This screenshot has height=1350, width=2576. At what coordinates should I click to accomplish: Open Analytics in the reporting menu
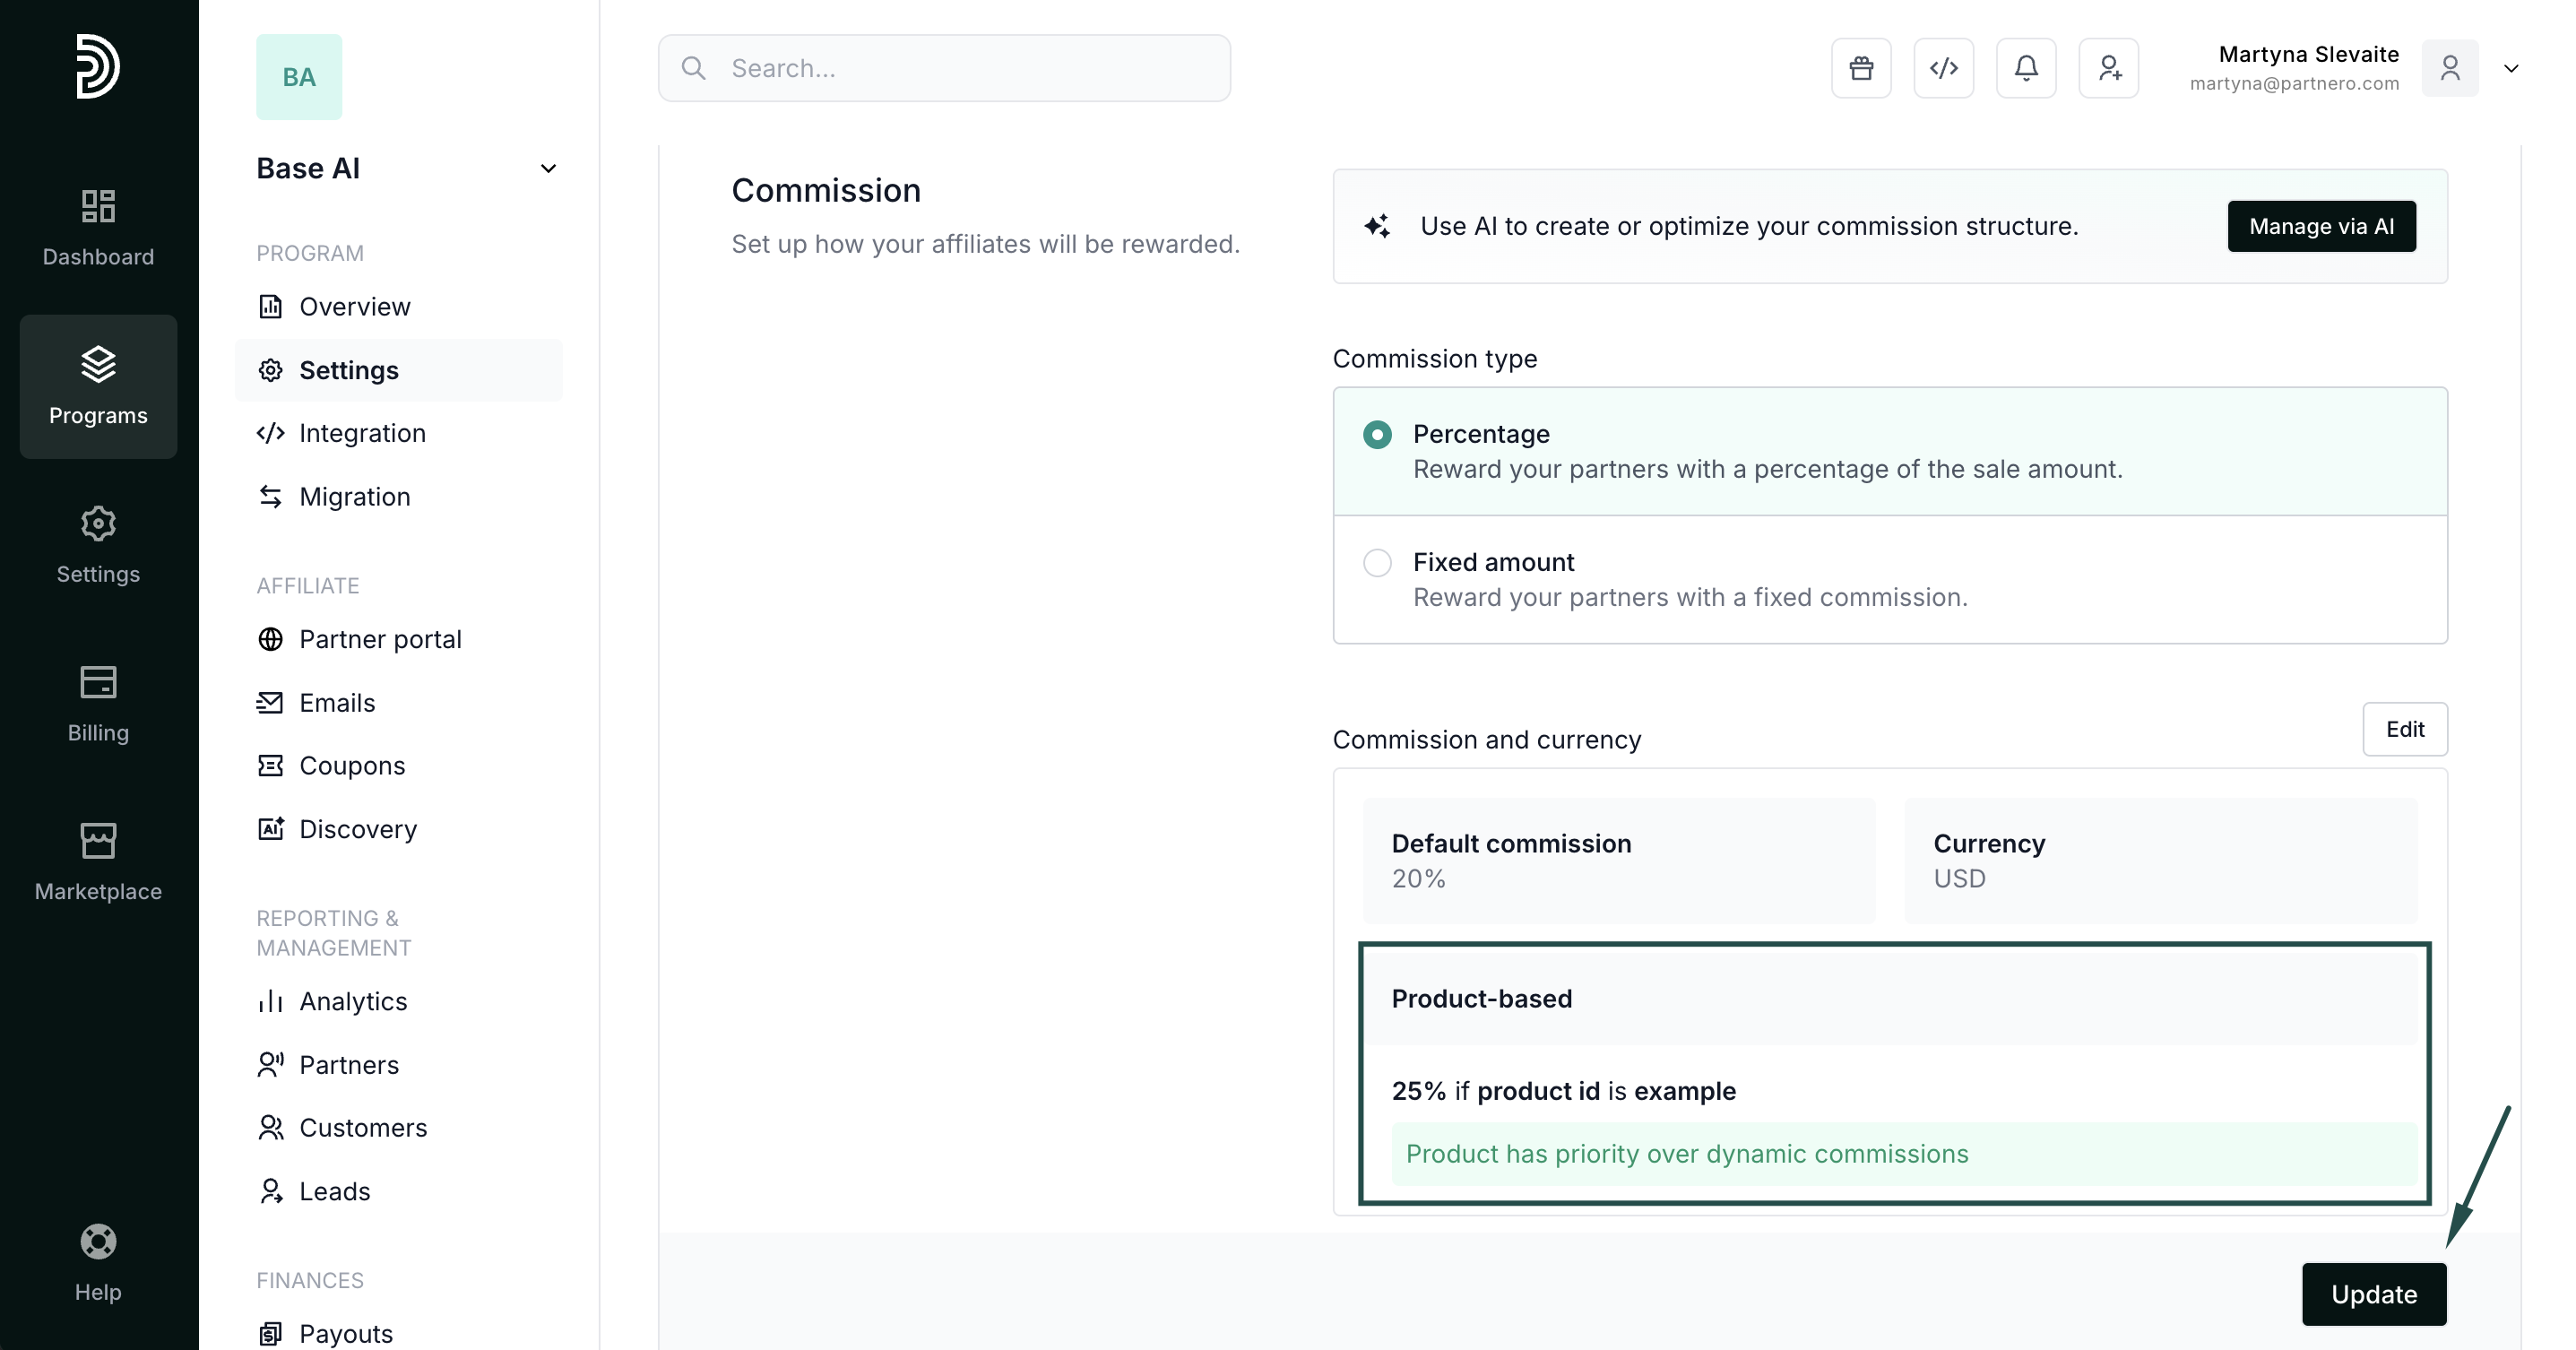tap(353, 1001)
